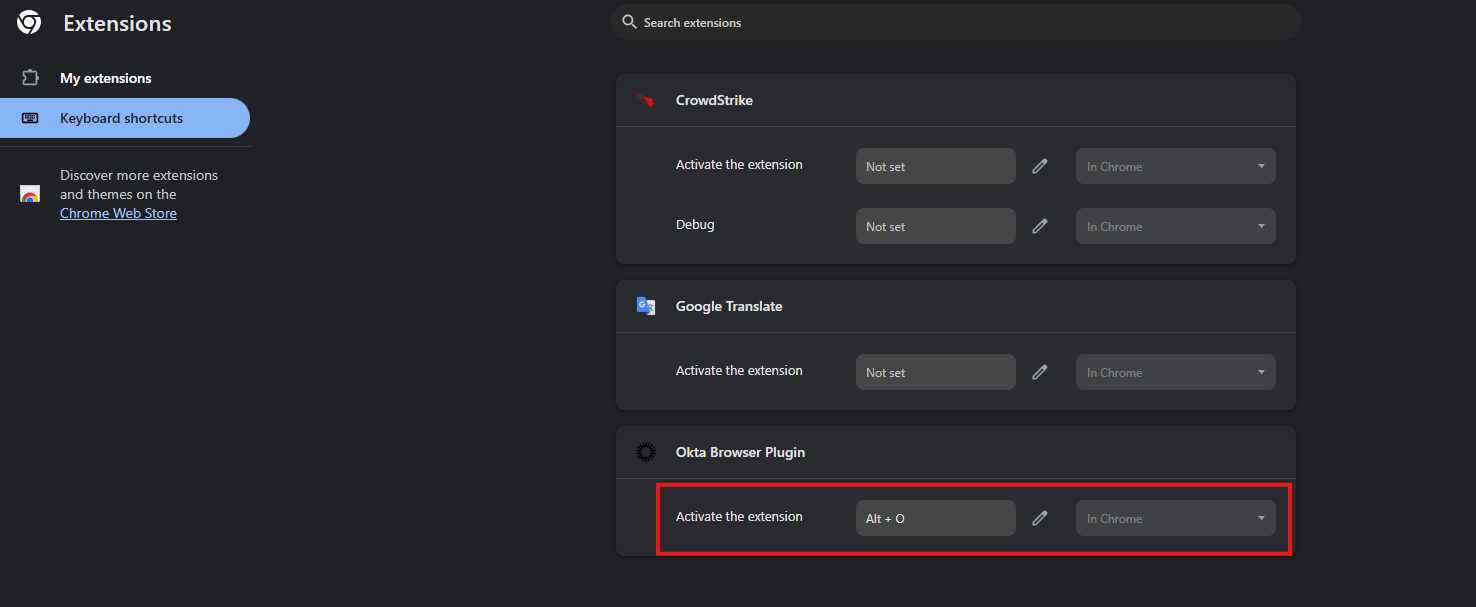Open CrowdStrike Activate scope In Chrome dropdown
This screenshot has width=1476, height=607.
point(1176,166)
